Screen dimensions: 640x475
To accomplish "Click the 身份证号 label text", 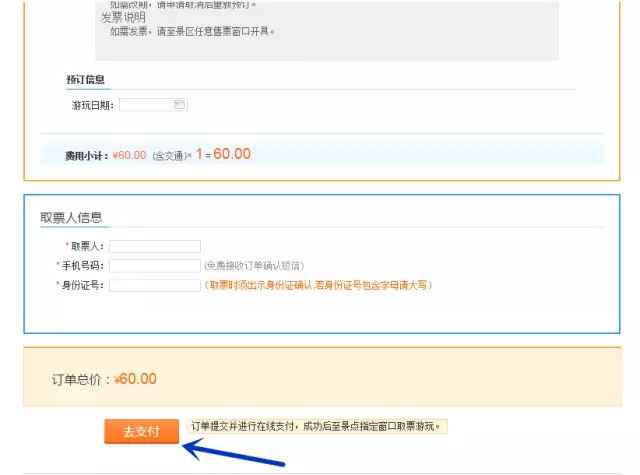I will pyautogui.click(x=82, y=285).
